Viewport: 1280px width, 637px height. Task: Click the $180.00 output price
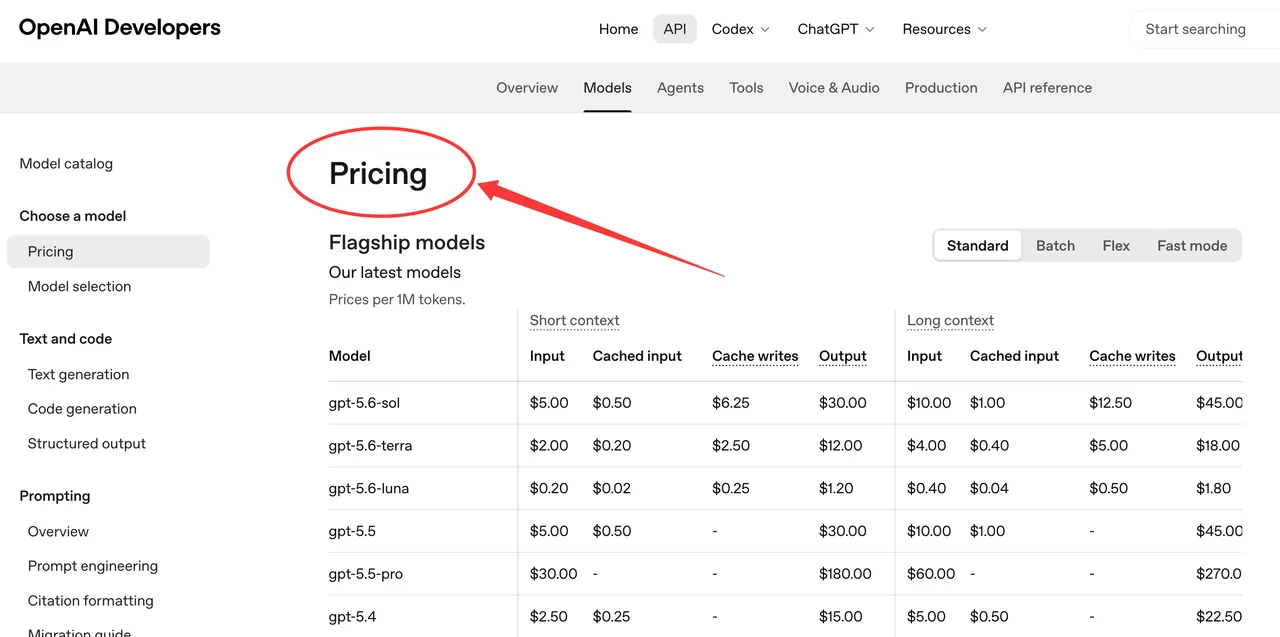tap(845, 575)
